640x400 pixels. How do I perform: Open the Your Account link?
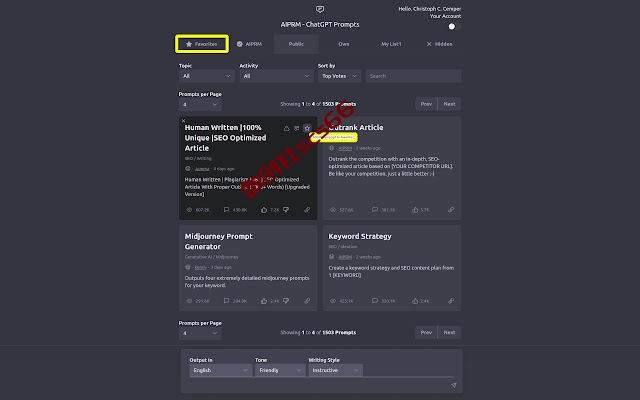point(445,16)
